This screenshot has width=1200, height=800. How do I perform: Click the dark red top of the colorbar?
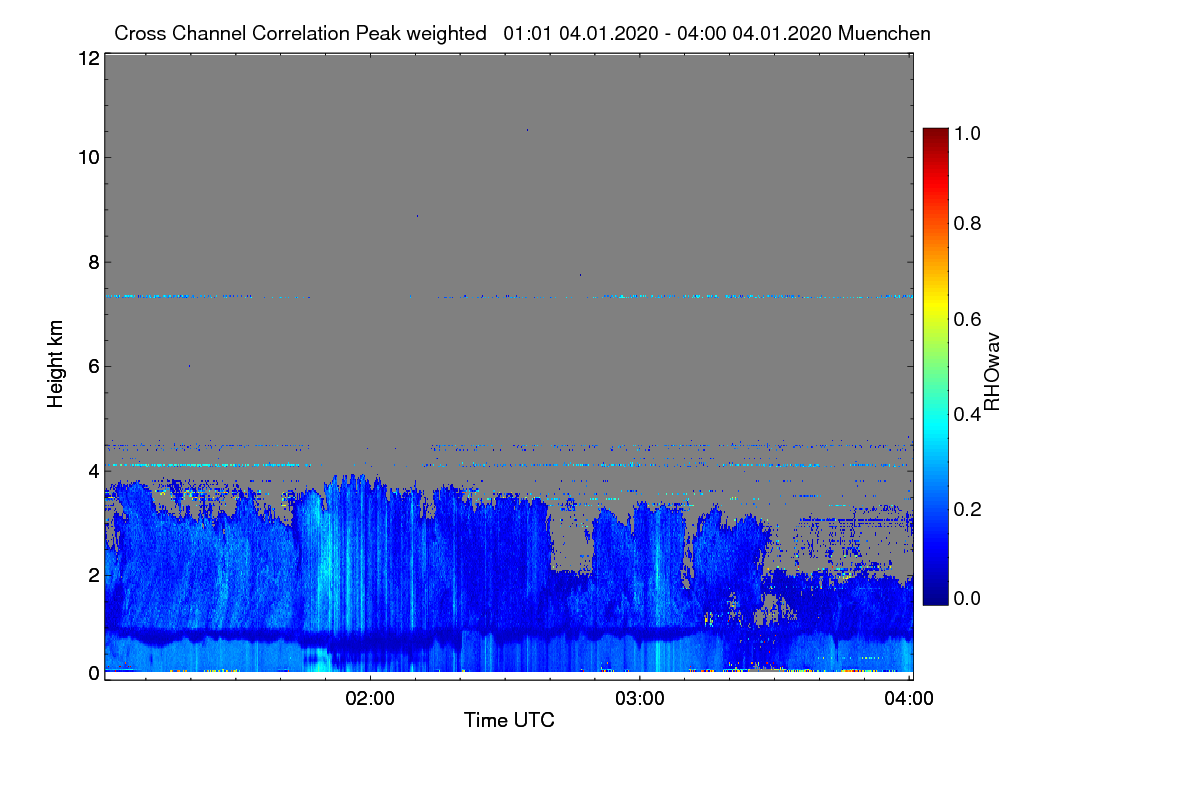pos(935,135)
